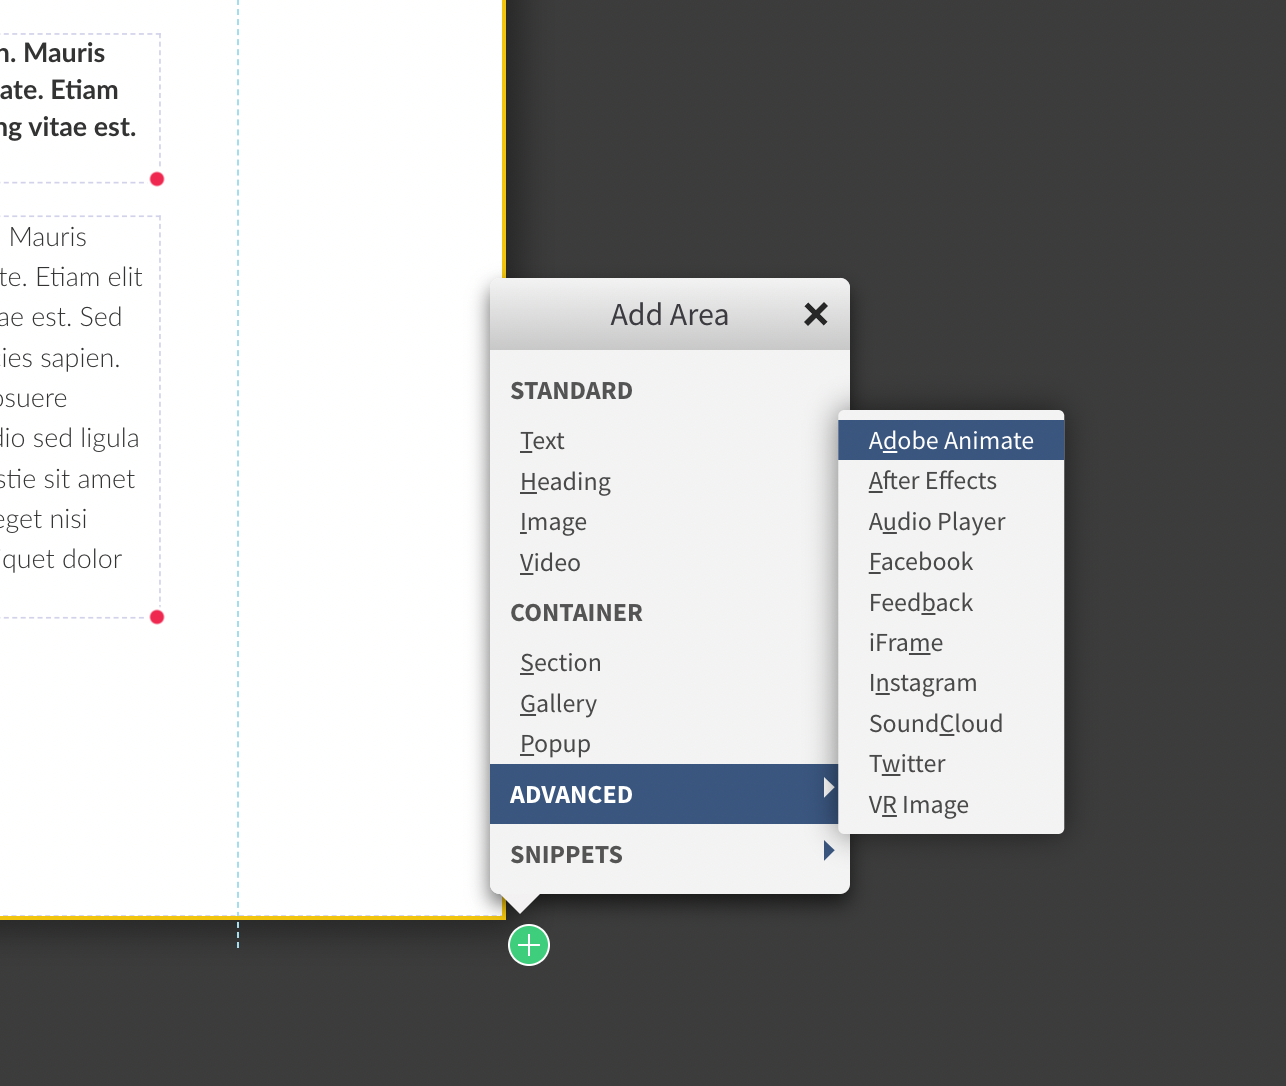1286x1086 pixels.
Task: Insert a SoundCloud area
Action: [x=935, y=724]
